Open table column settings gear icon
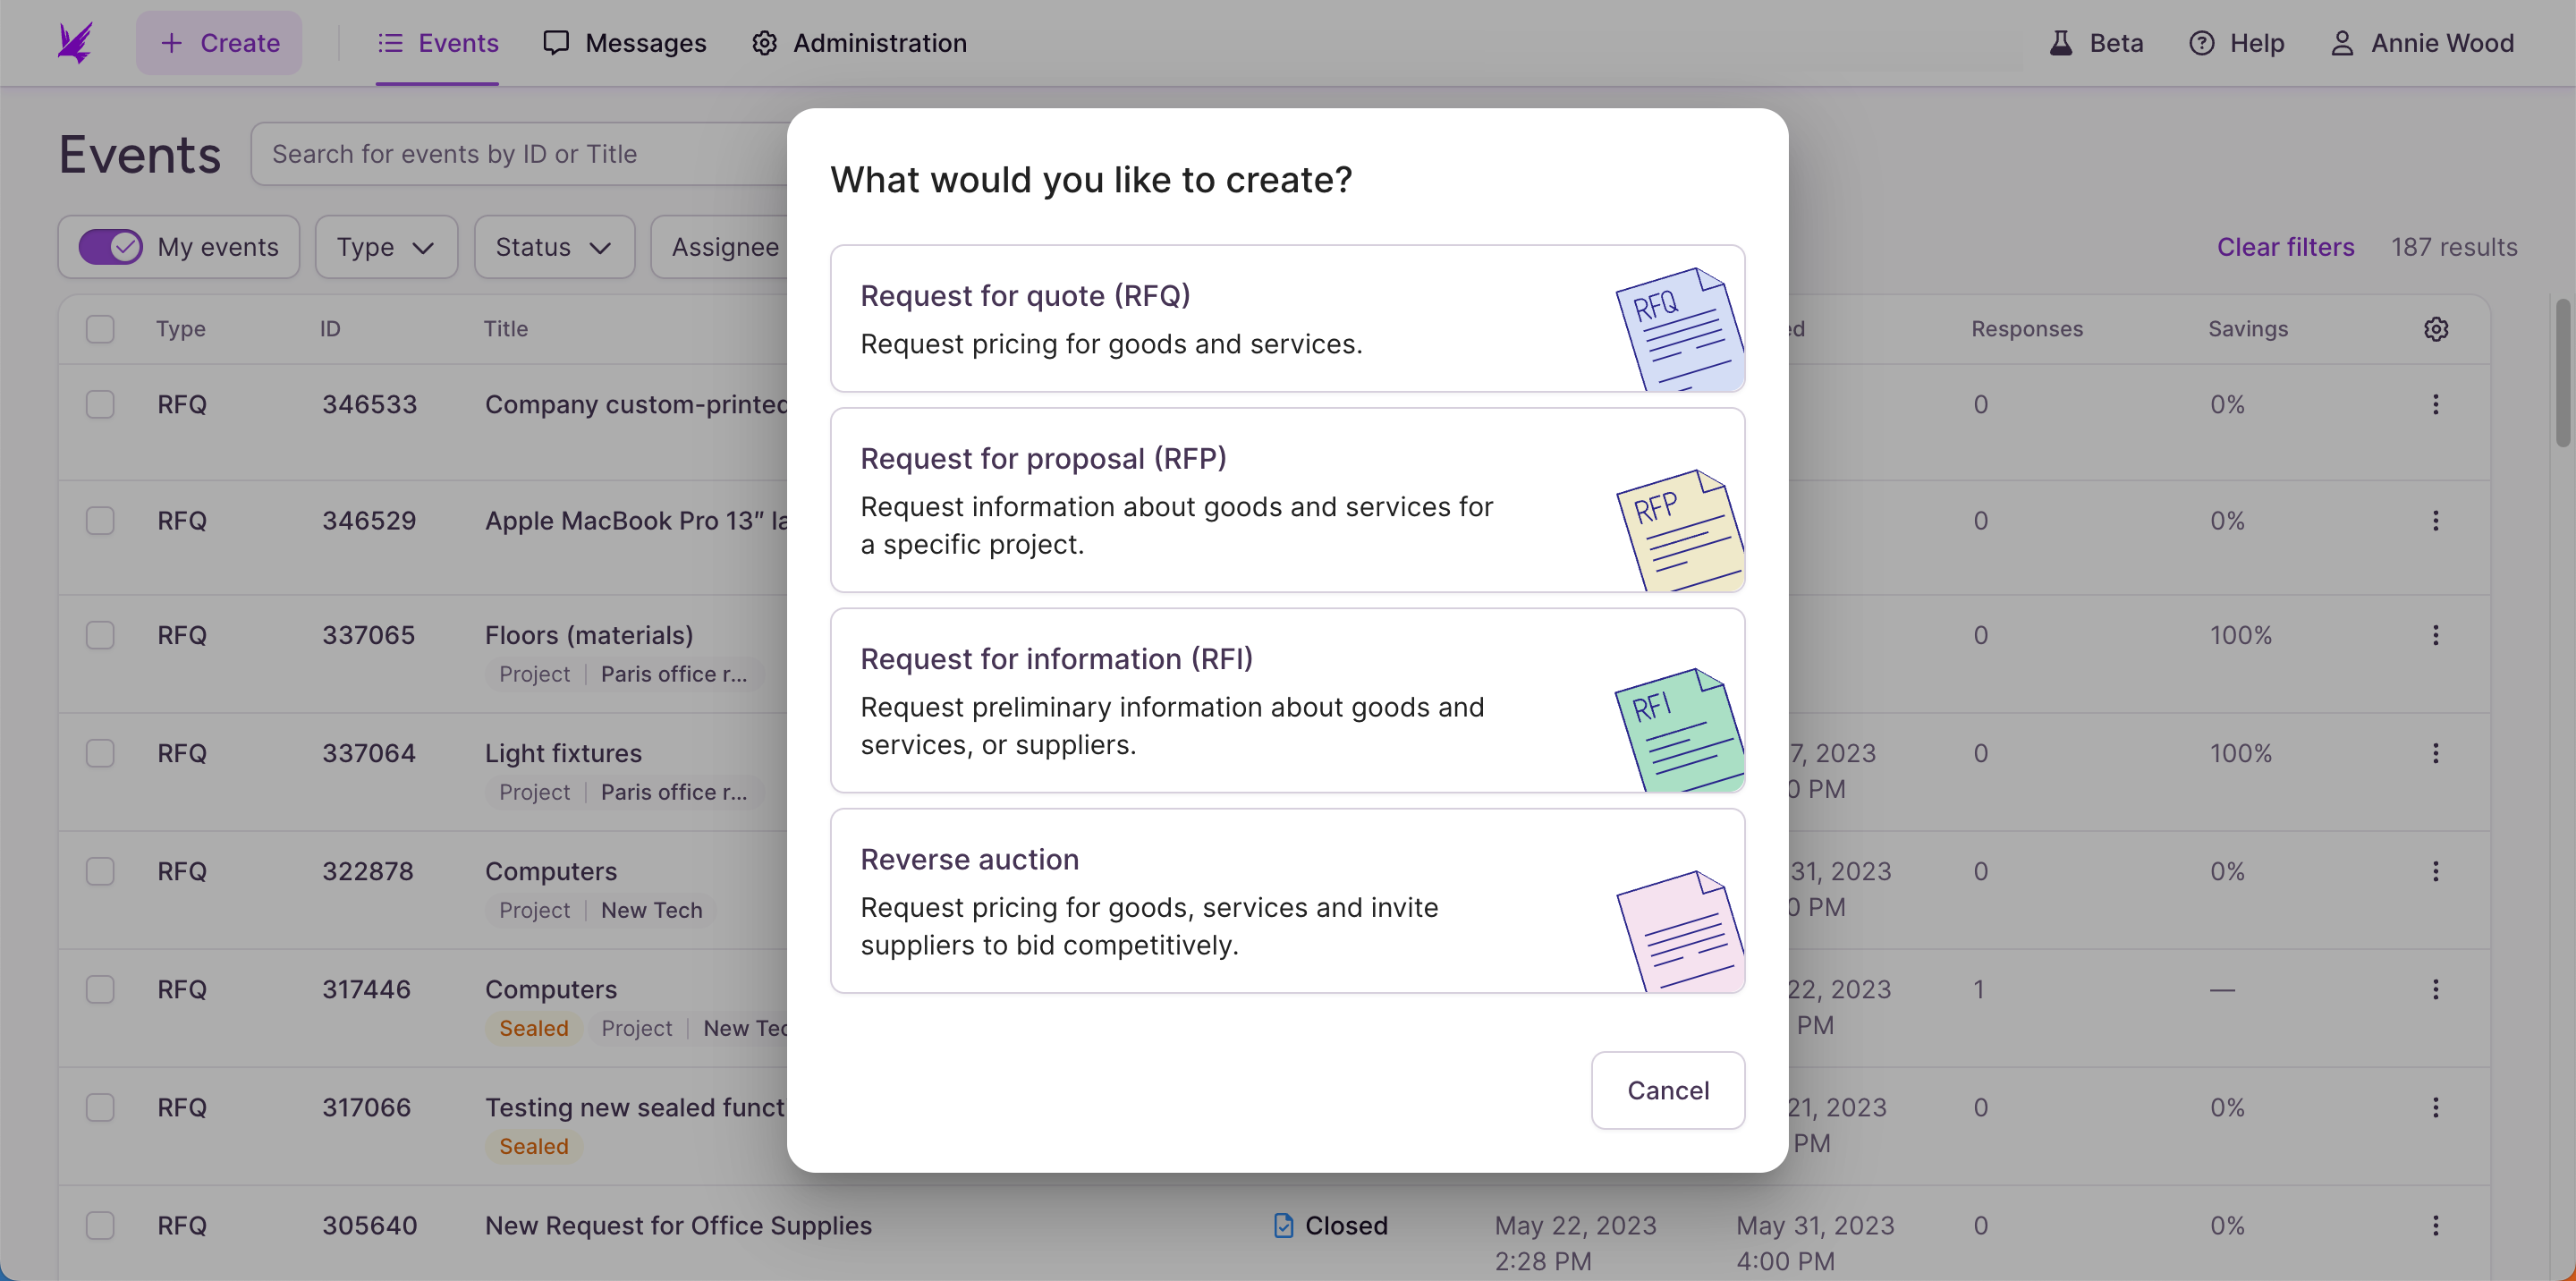Viewport: 2576px width, 1281px height. [2436, 329]
